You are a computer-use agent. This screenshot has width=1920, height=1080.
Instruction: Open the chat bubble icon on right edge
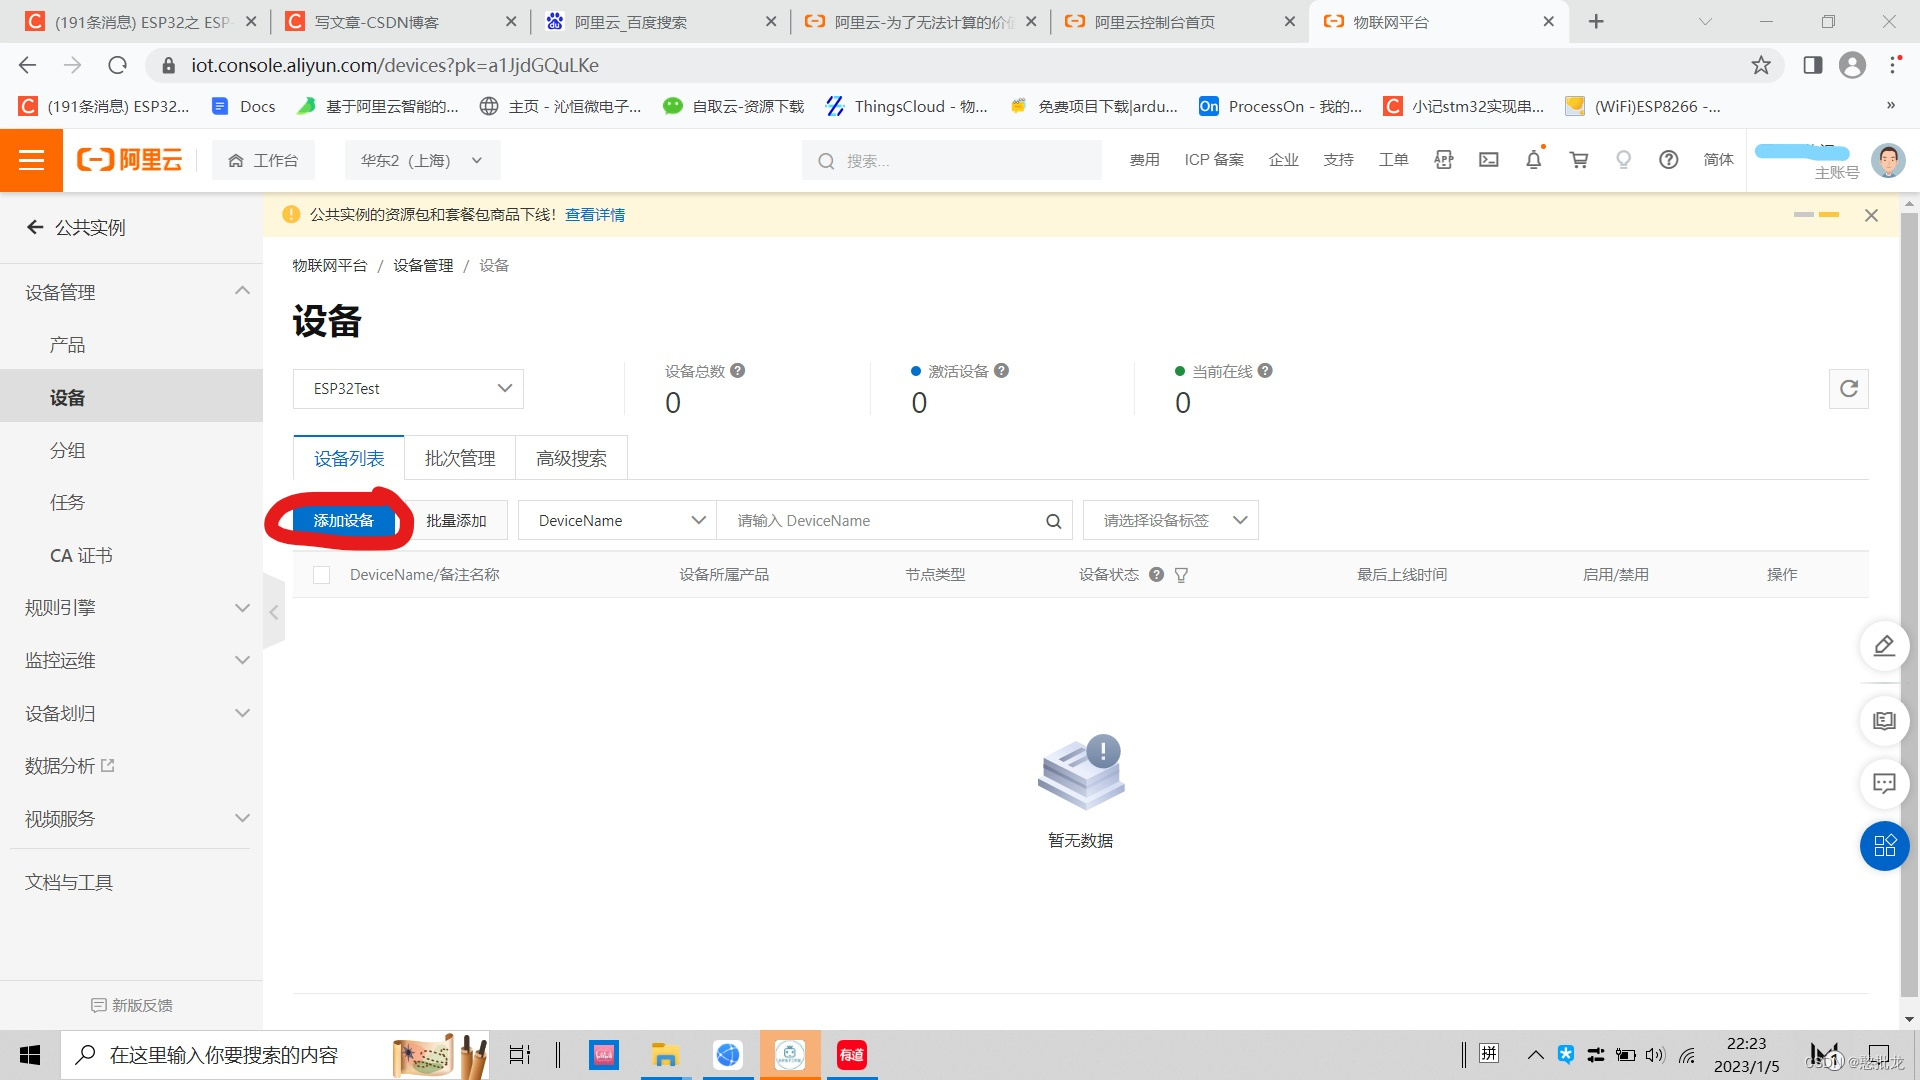pos(1884,784)
